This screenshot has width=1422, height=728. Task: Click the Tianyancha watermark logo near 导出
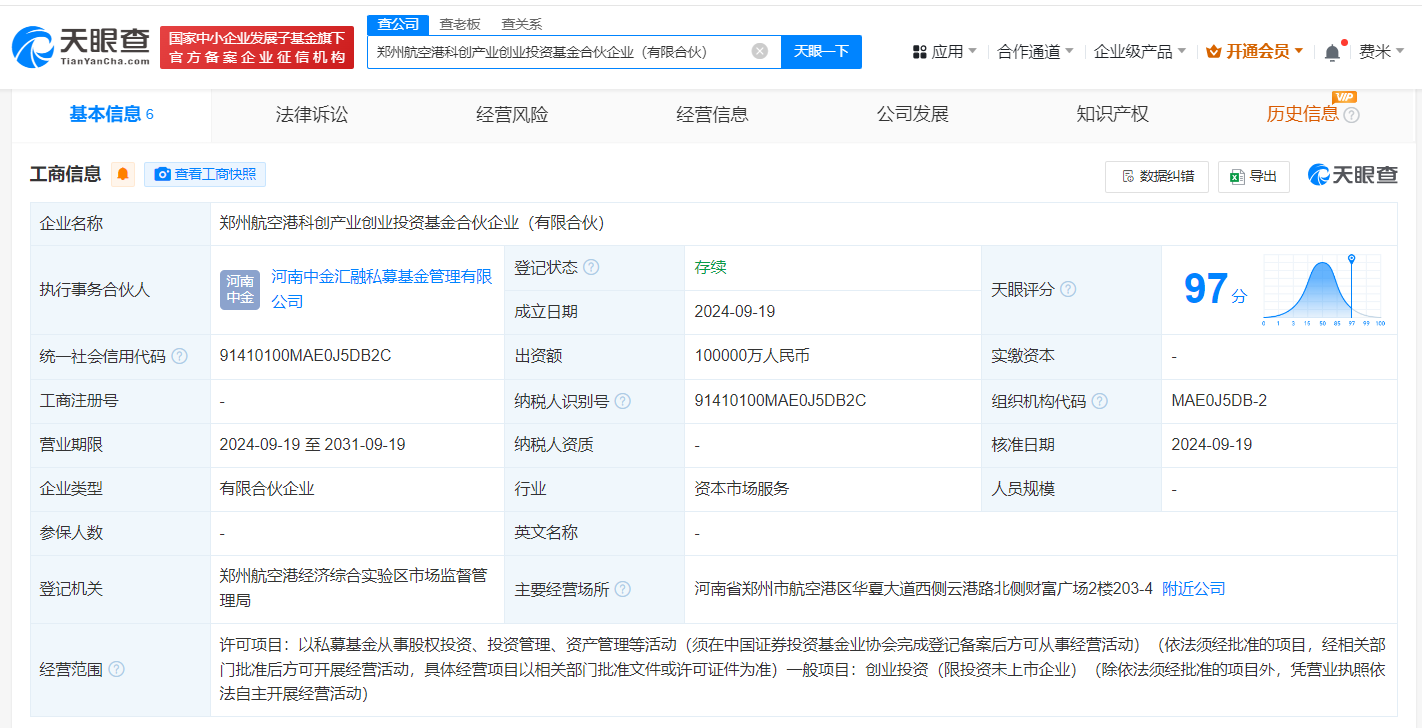pos(1353,174)
